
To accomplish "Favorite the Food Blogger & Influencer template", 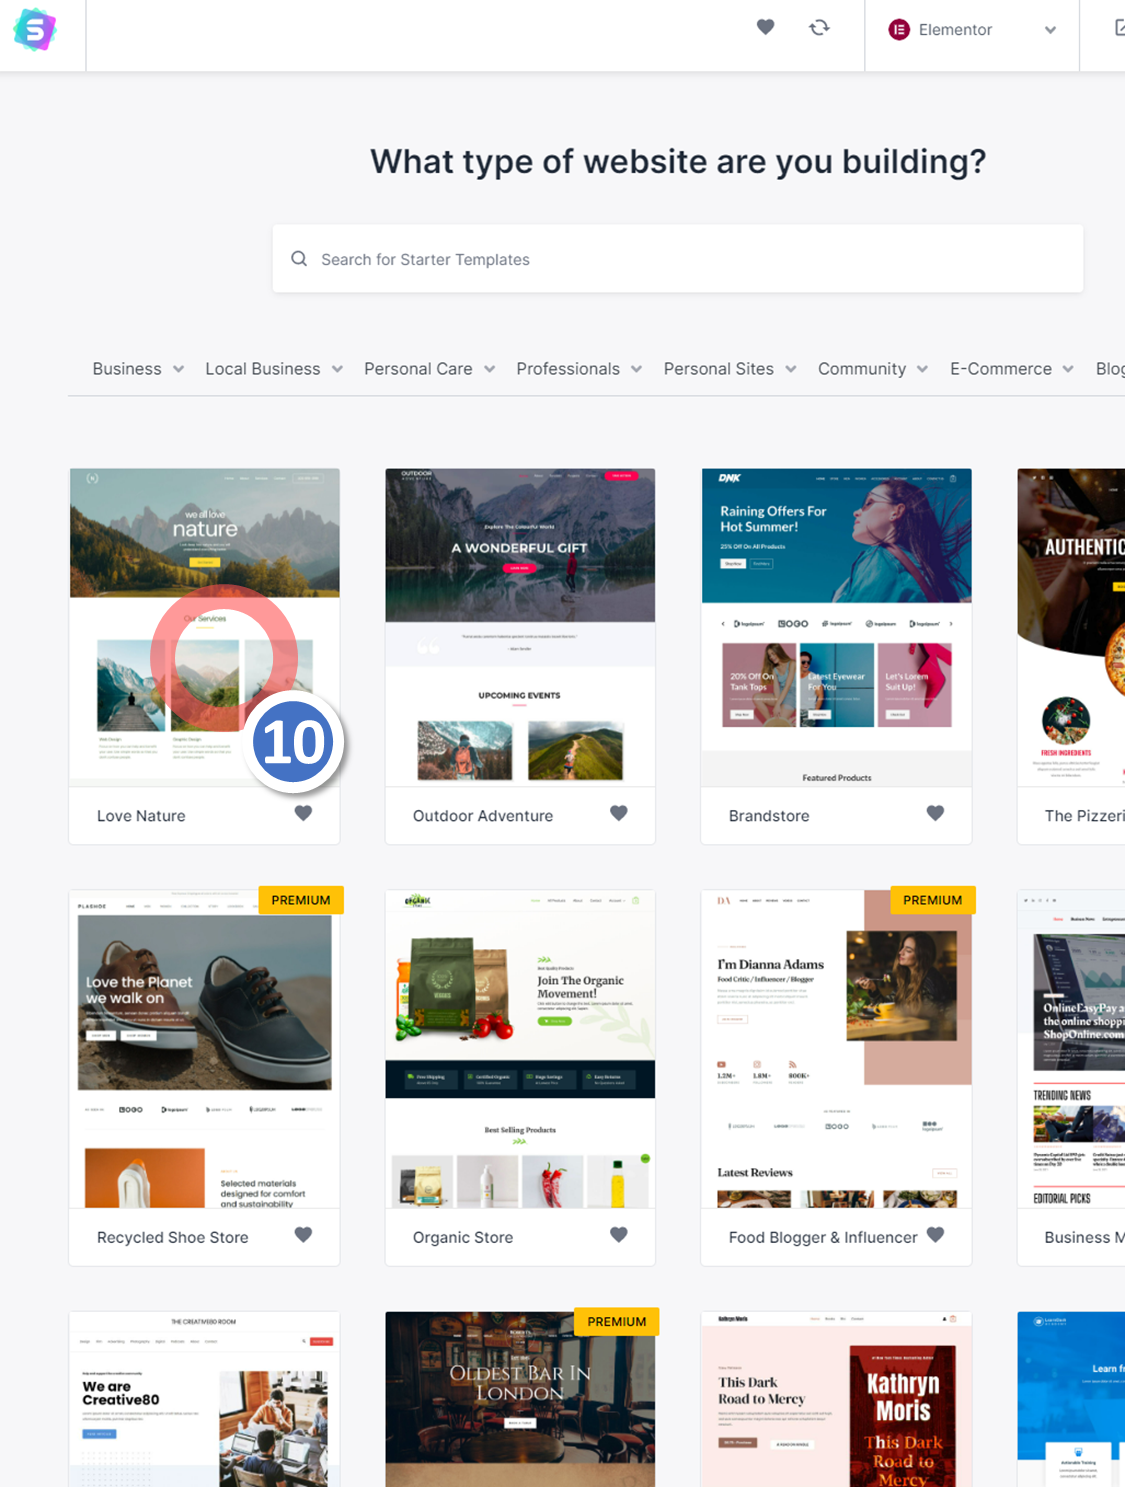I will tap(935, 1235).
